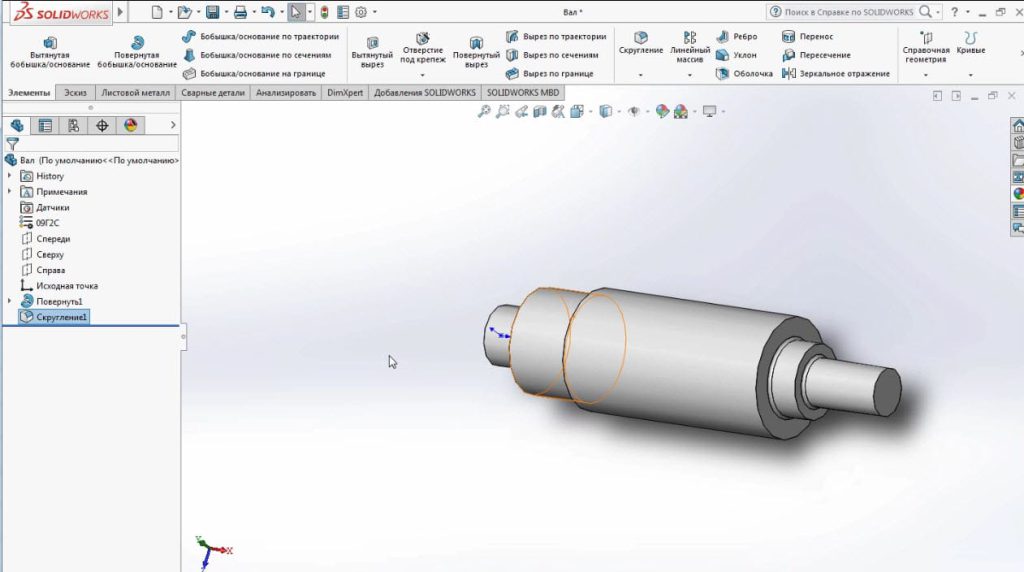Select the Линейный массив tool

click(690, 48)
